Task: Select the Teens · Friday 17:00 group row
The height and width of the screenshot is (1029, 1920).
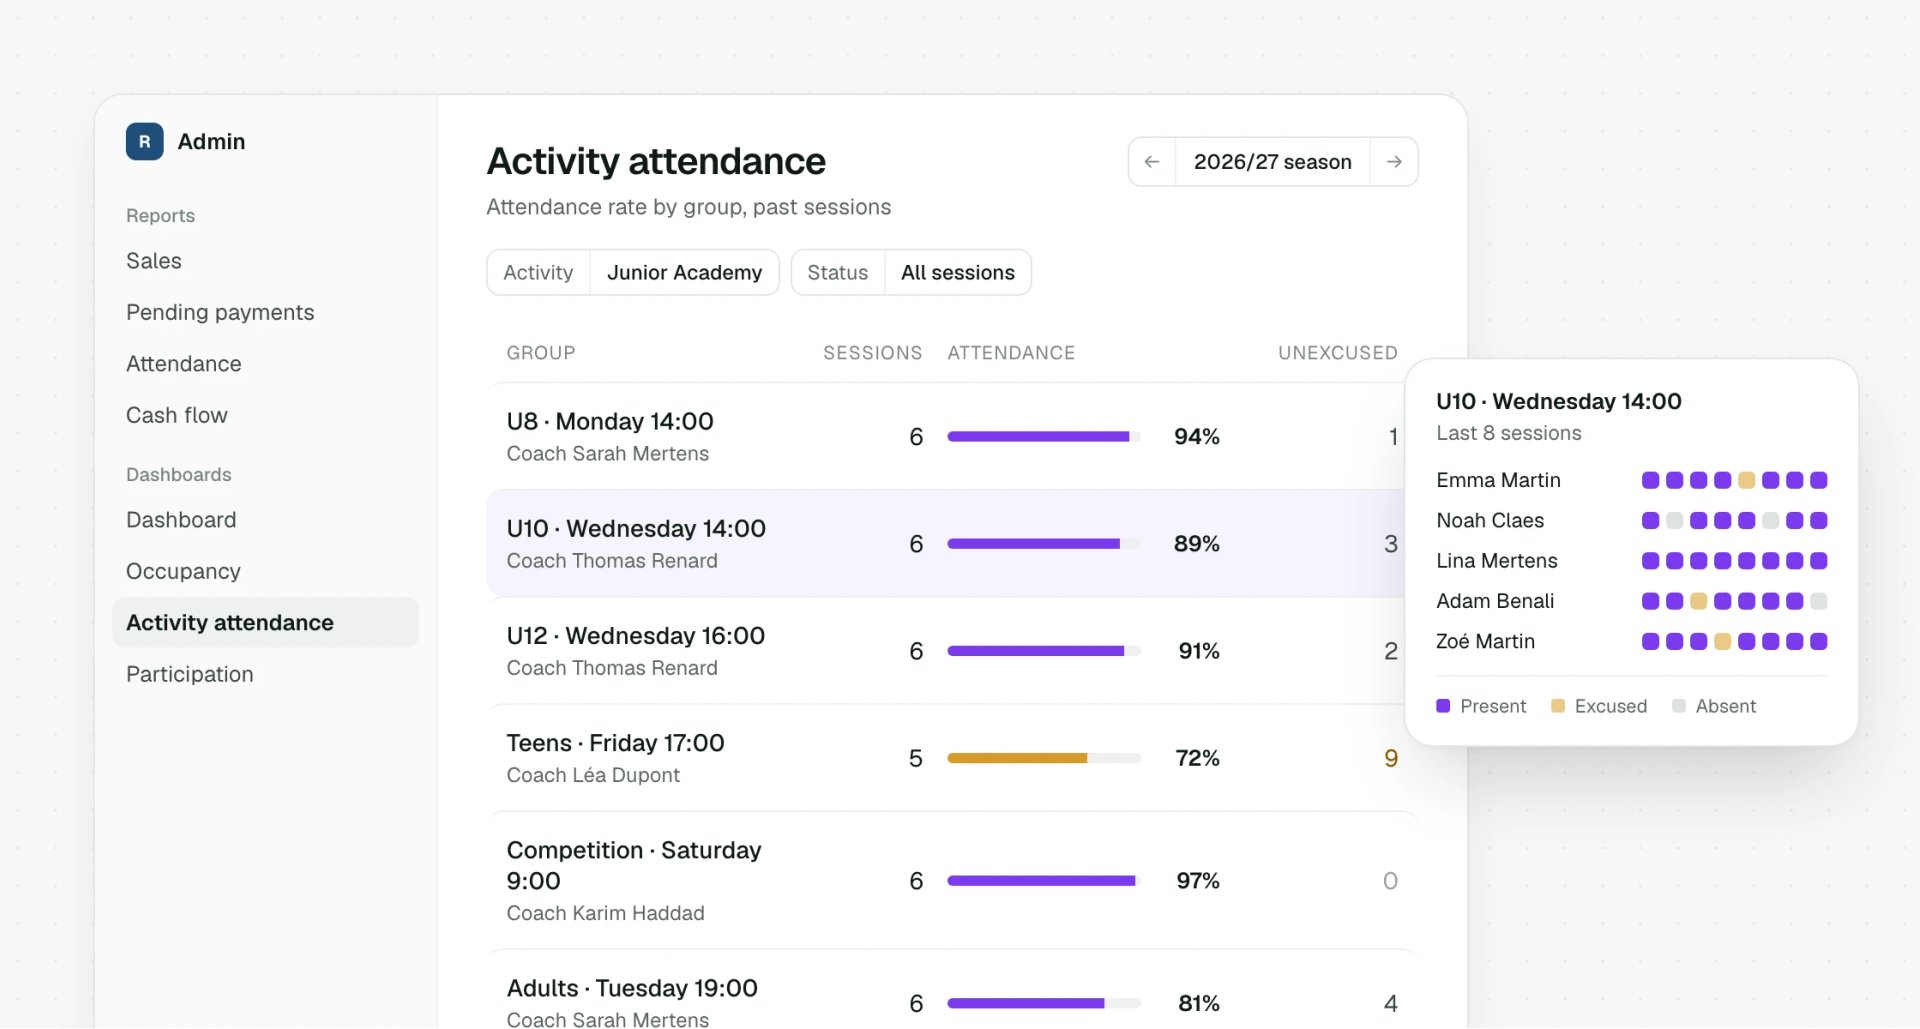Action: coord(952,758)
